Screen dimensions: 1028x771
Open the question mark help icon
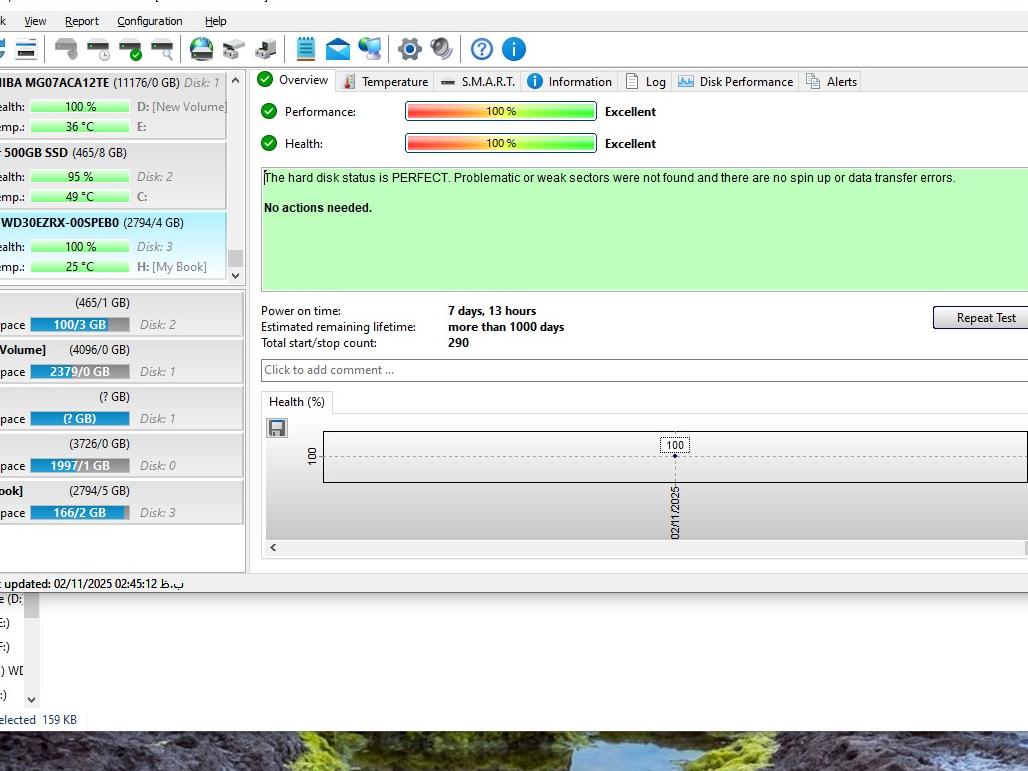[x=481, y=49]
